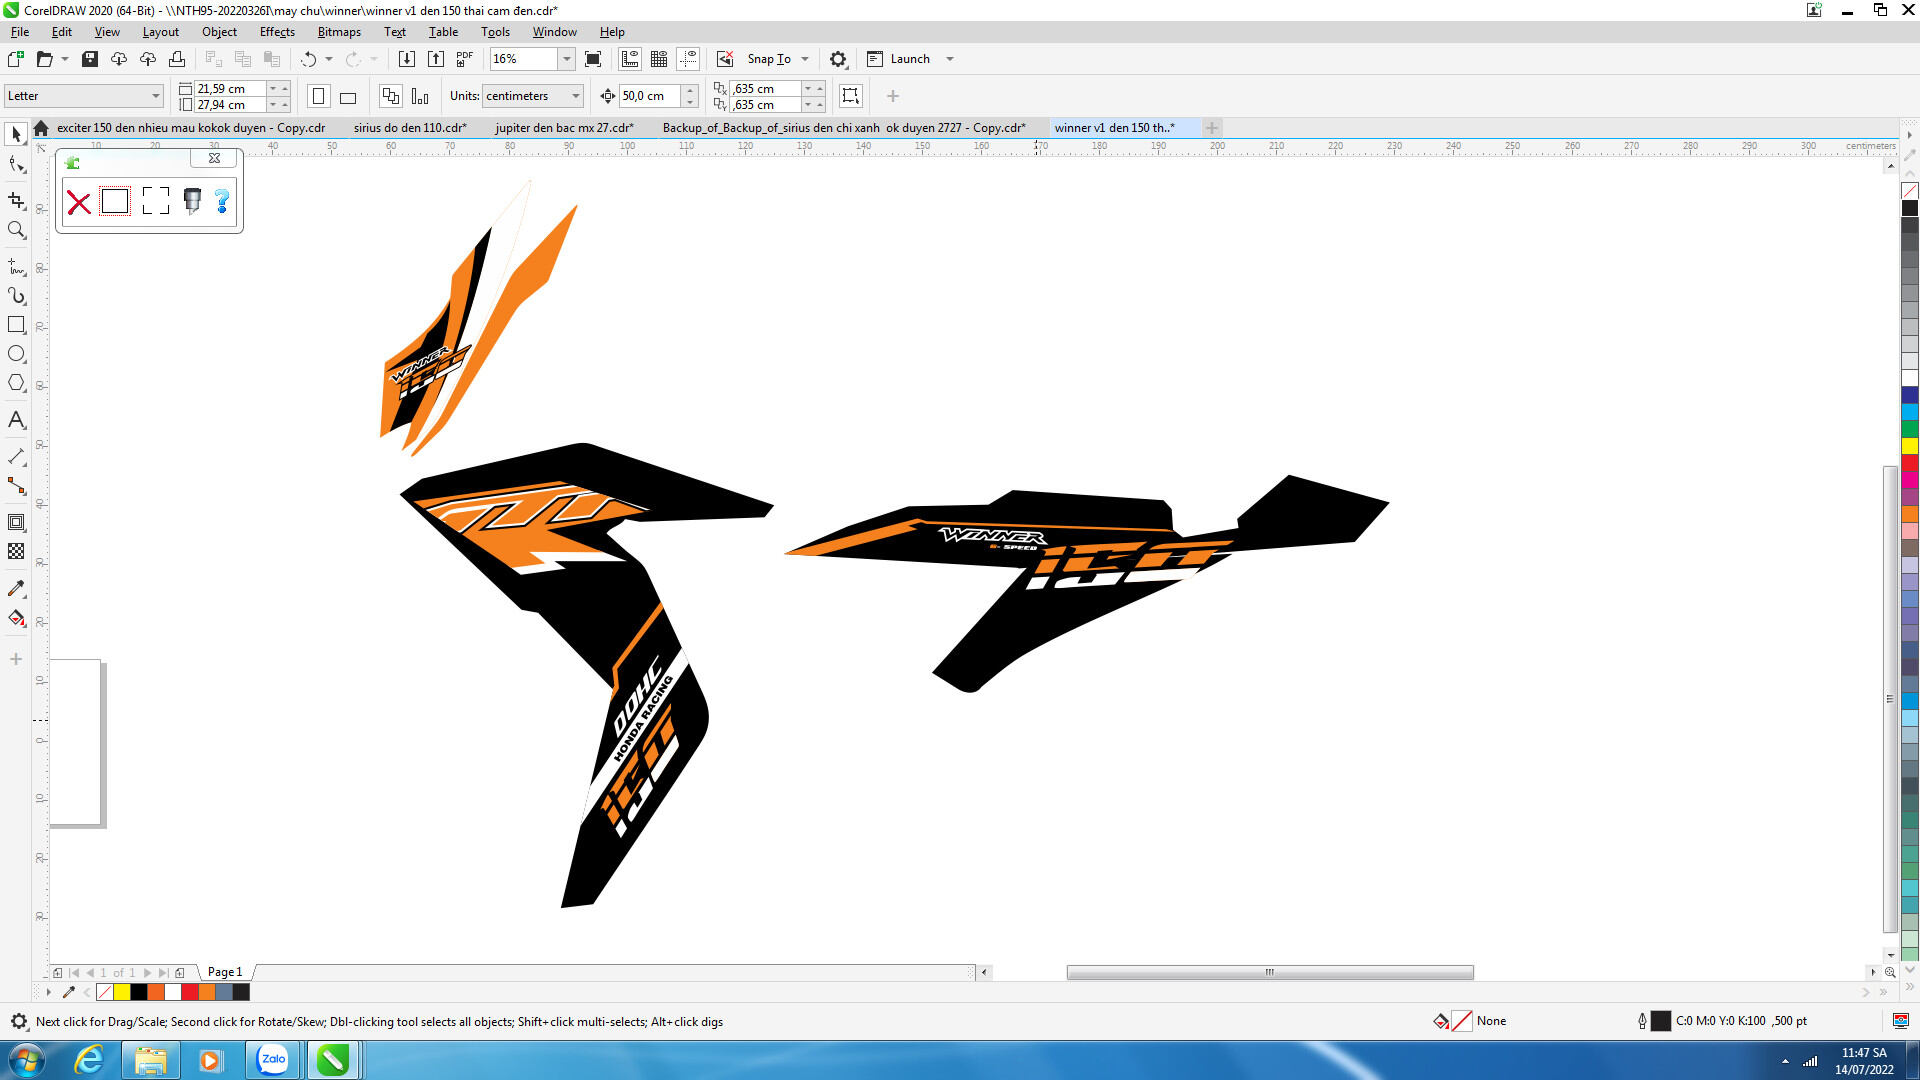
Task: Click the Export icon
Action: coord(436,59)
